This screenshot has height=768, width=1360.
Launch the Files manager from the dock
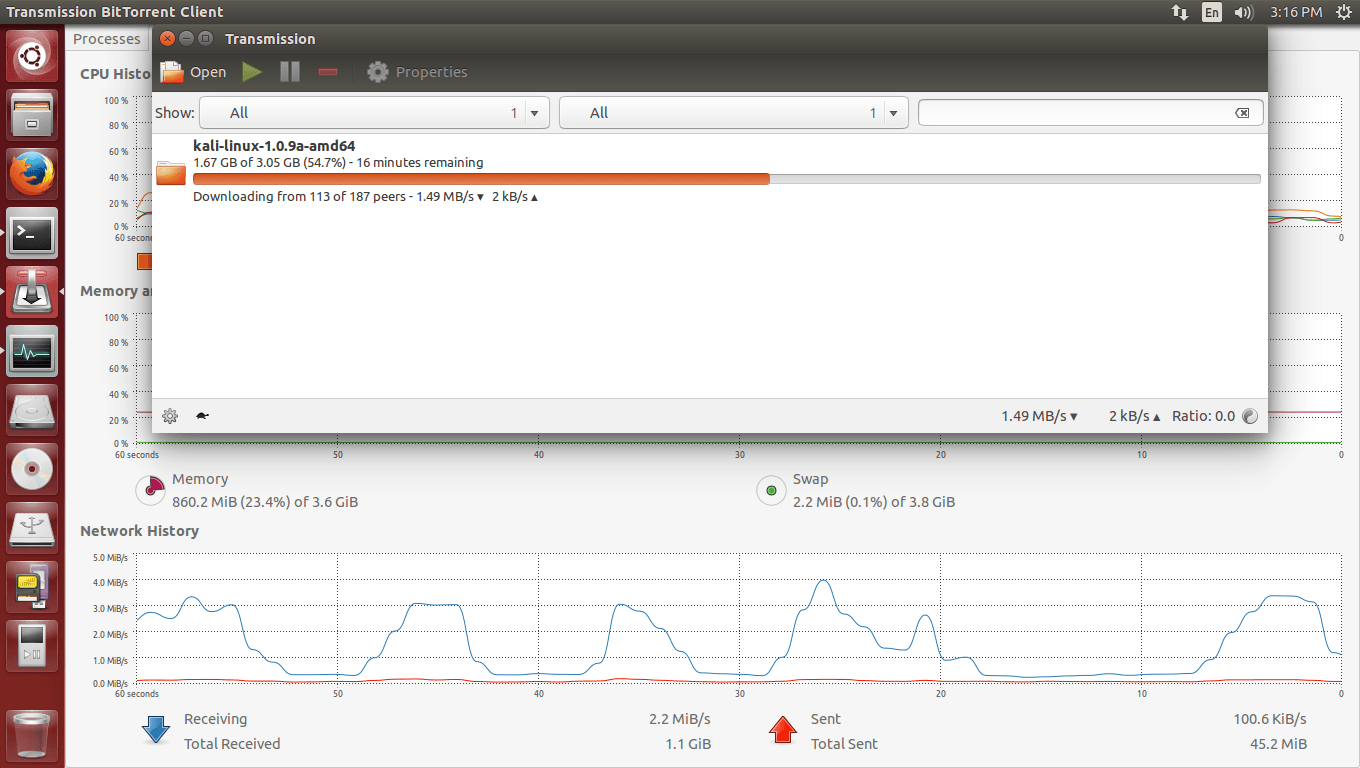pos(33,115)
